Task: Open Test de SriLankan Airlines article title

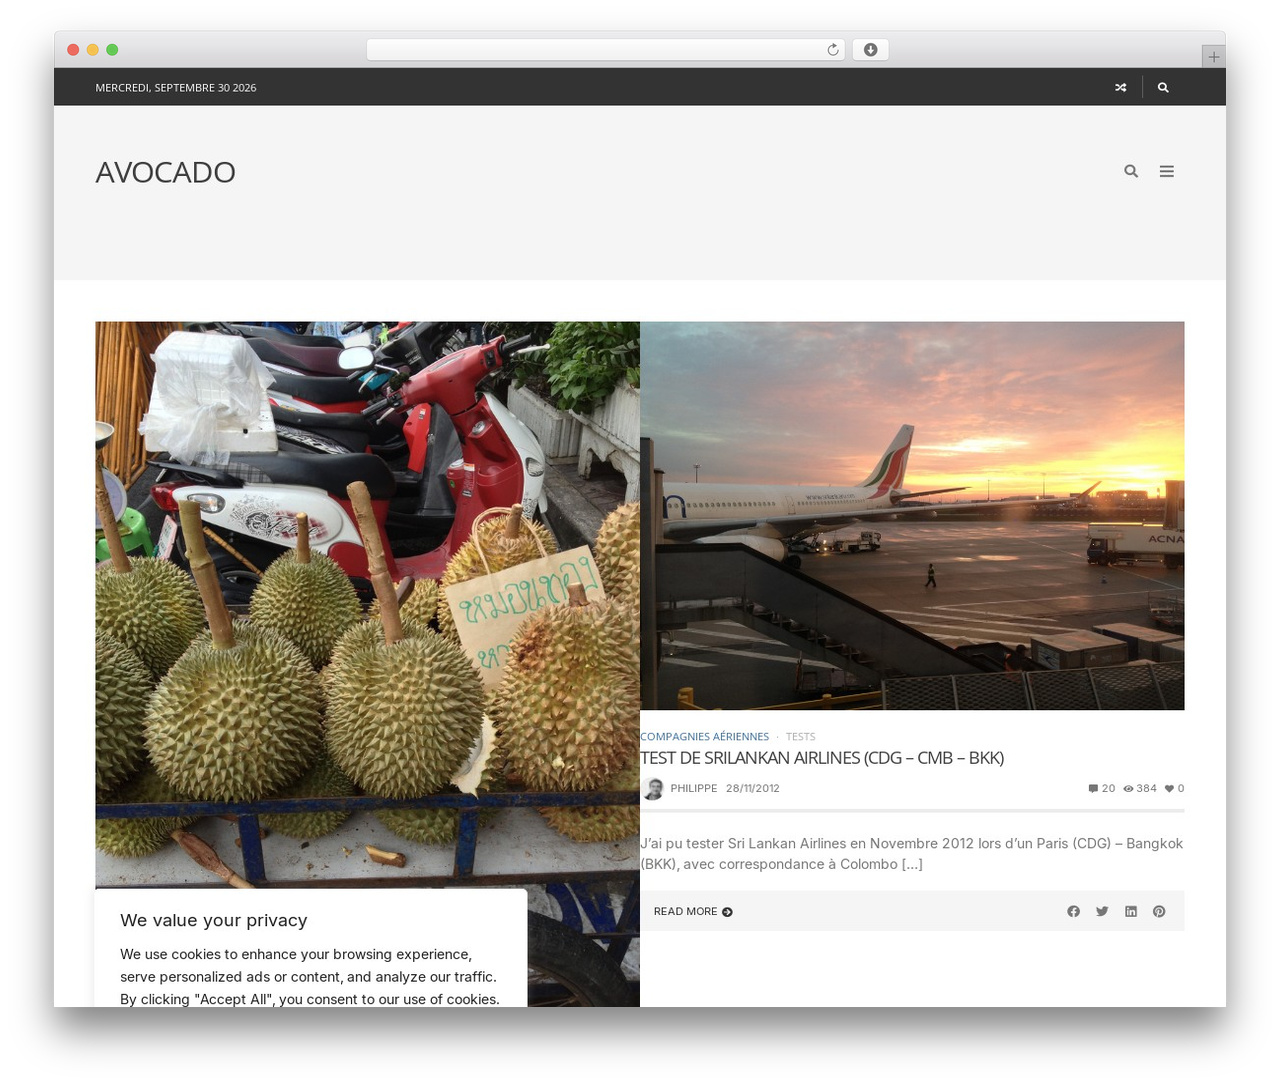Action: (x=822, y=758)
